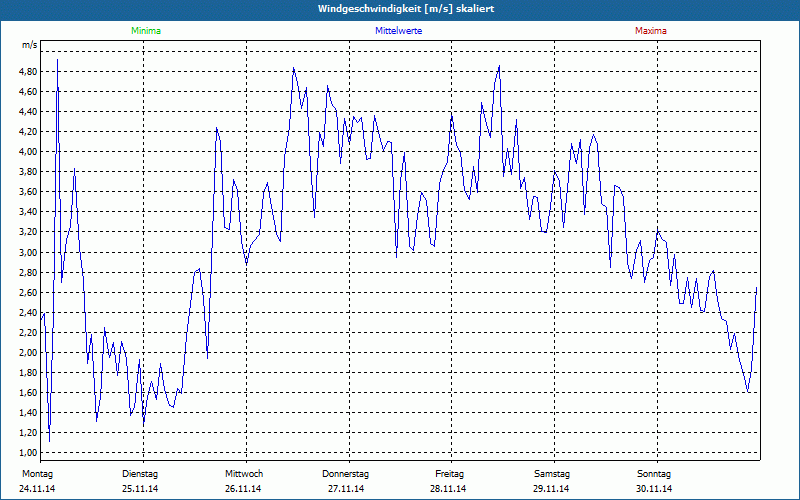The image size is (800, 500).
Task: Click the Dienstag day label
Action: click(140, 474)
